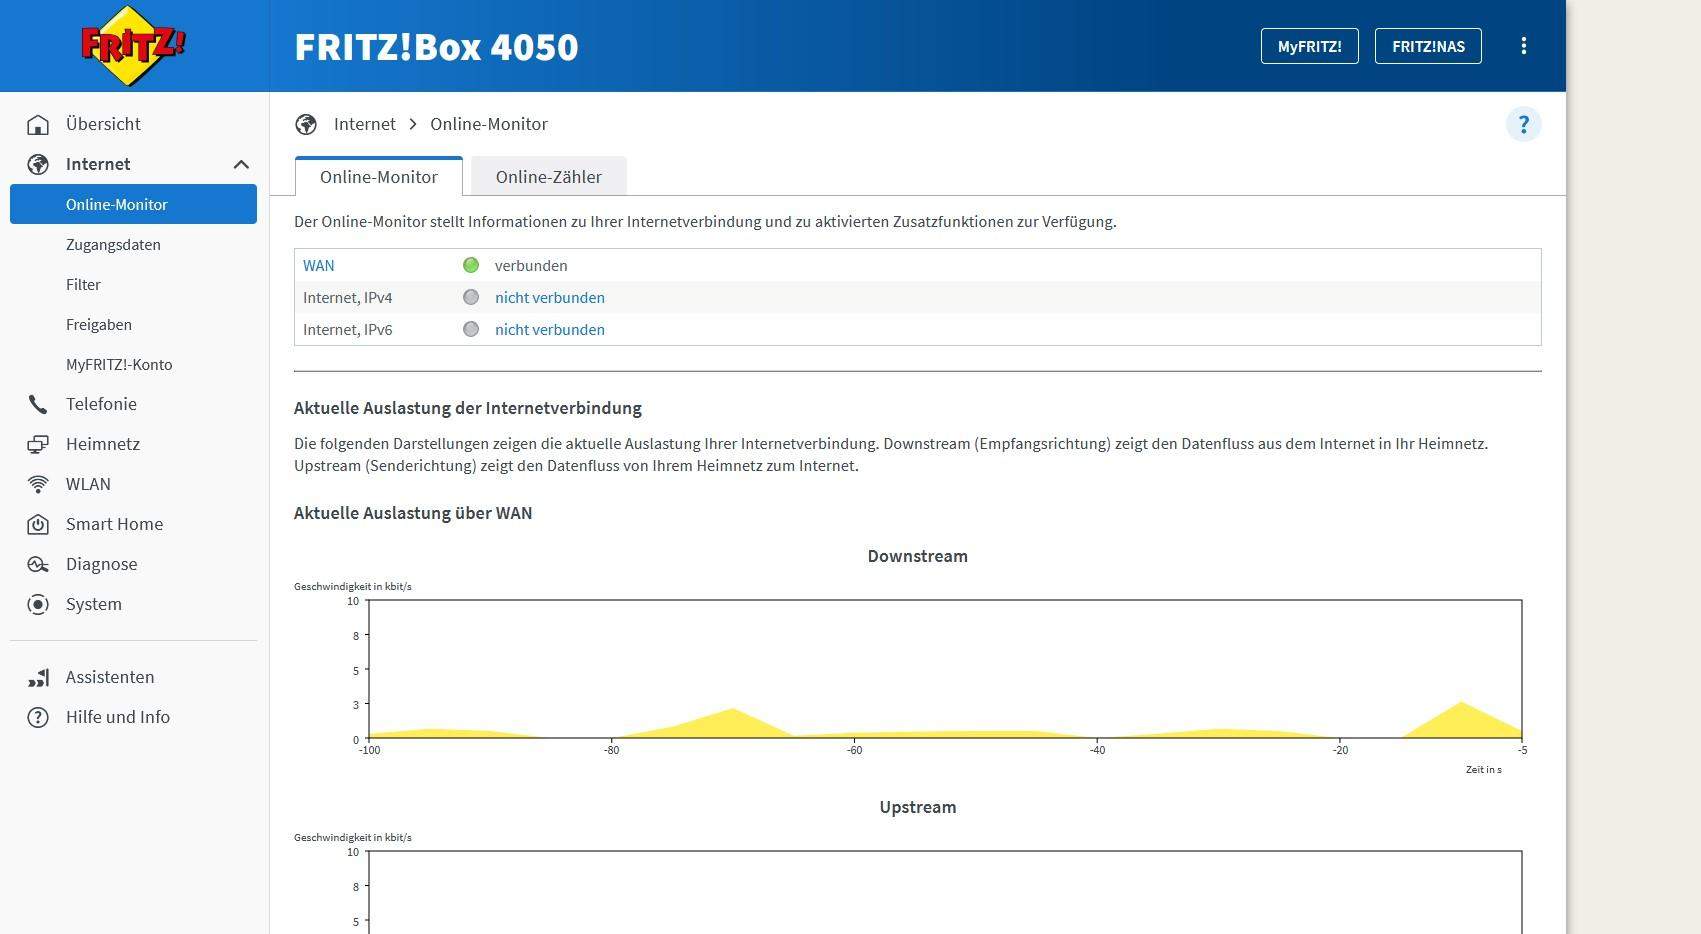This screenshot has height=934, width=1701.
Task: Open the Freigaben submenu item
Action: tap(99, 324)
